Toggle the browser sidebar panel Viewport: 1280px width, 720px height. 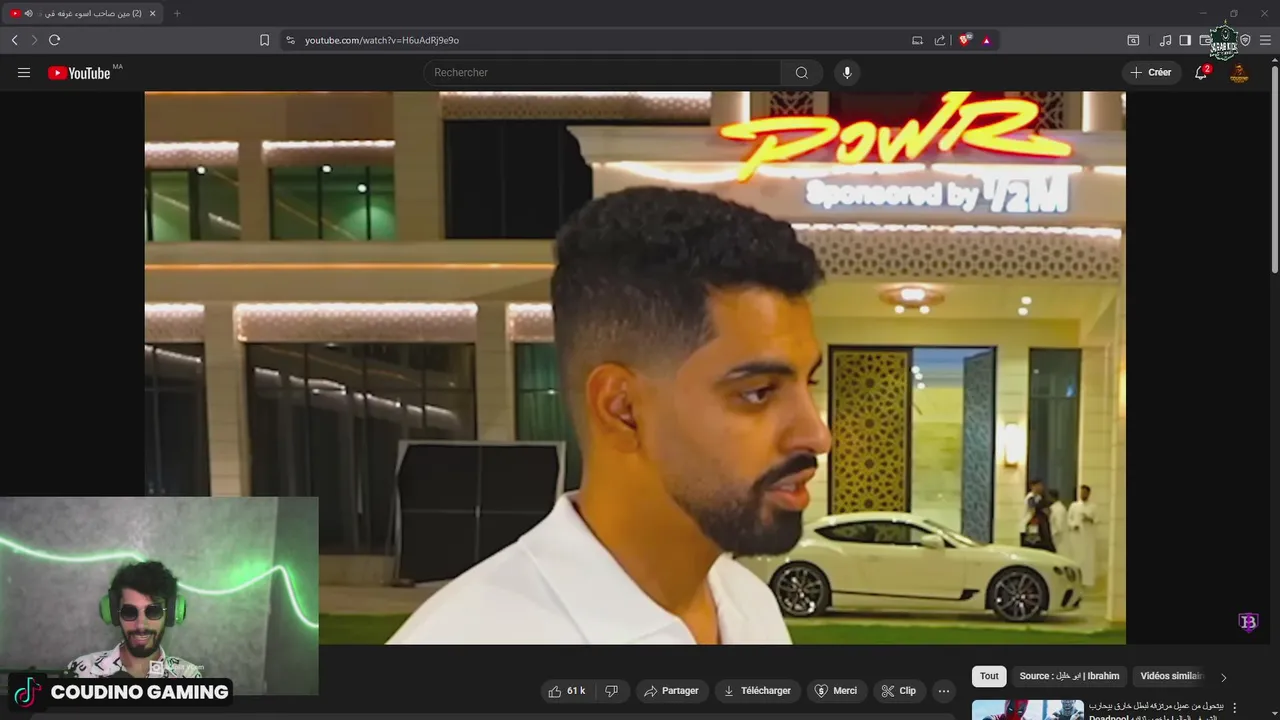coord(1185,40)
